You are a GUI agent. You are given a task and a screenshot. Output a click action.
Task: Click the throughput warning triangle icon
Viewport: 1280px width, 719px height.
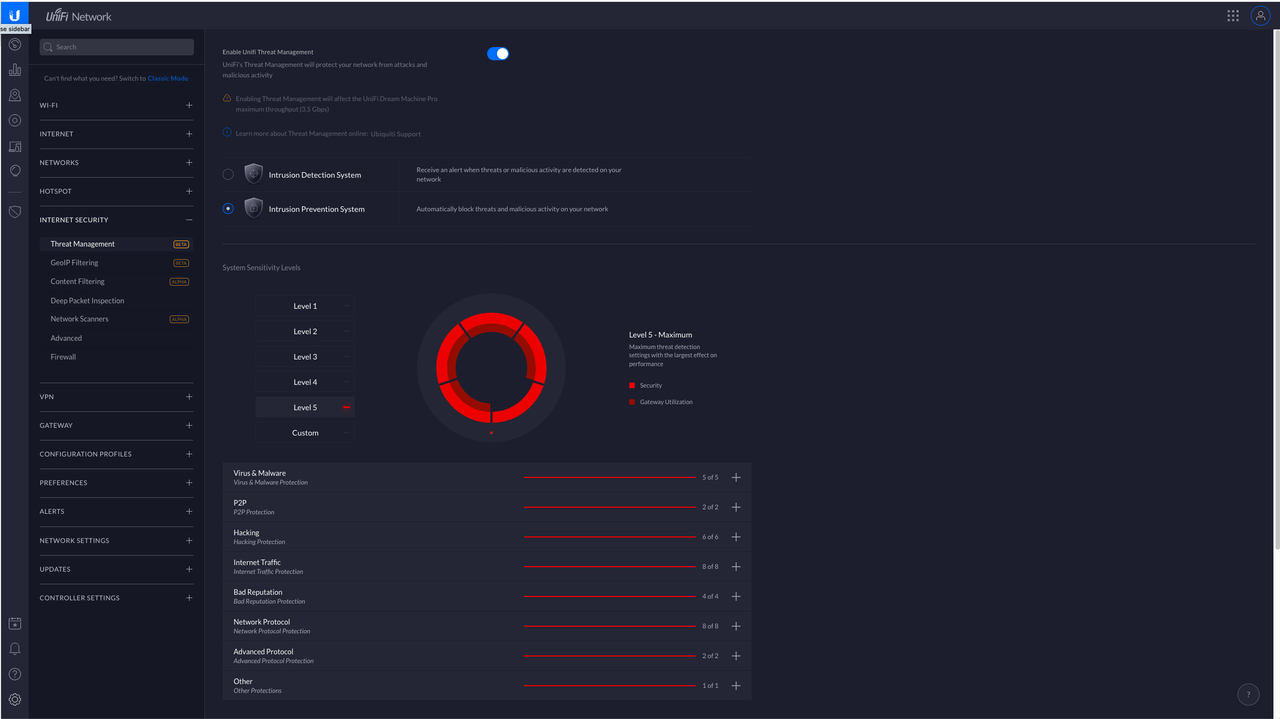tap(227, 99)
